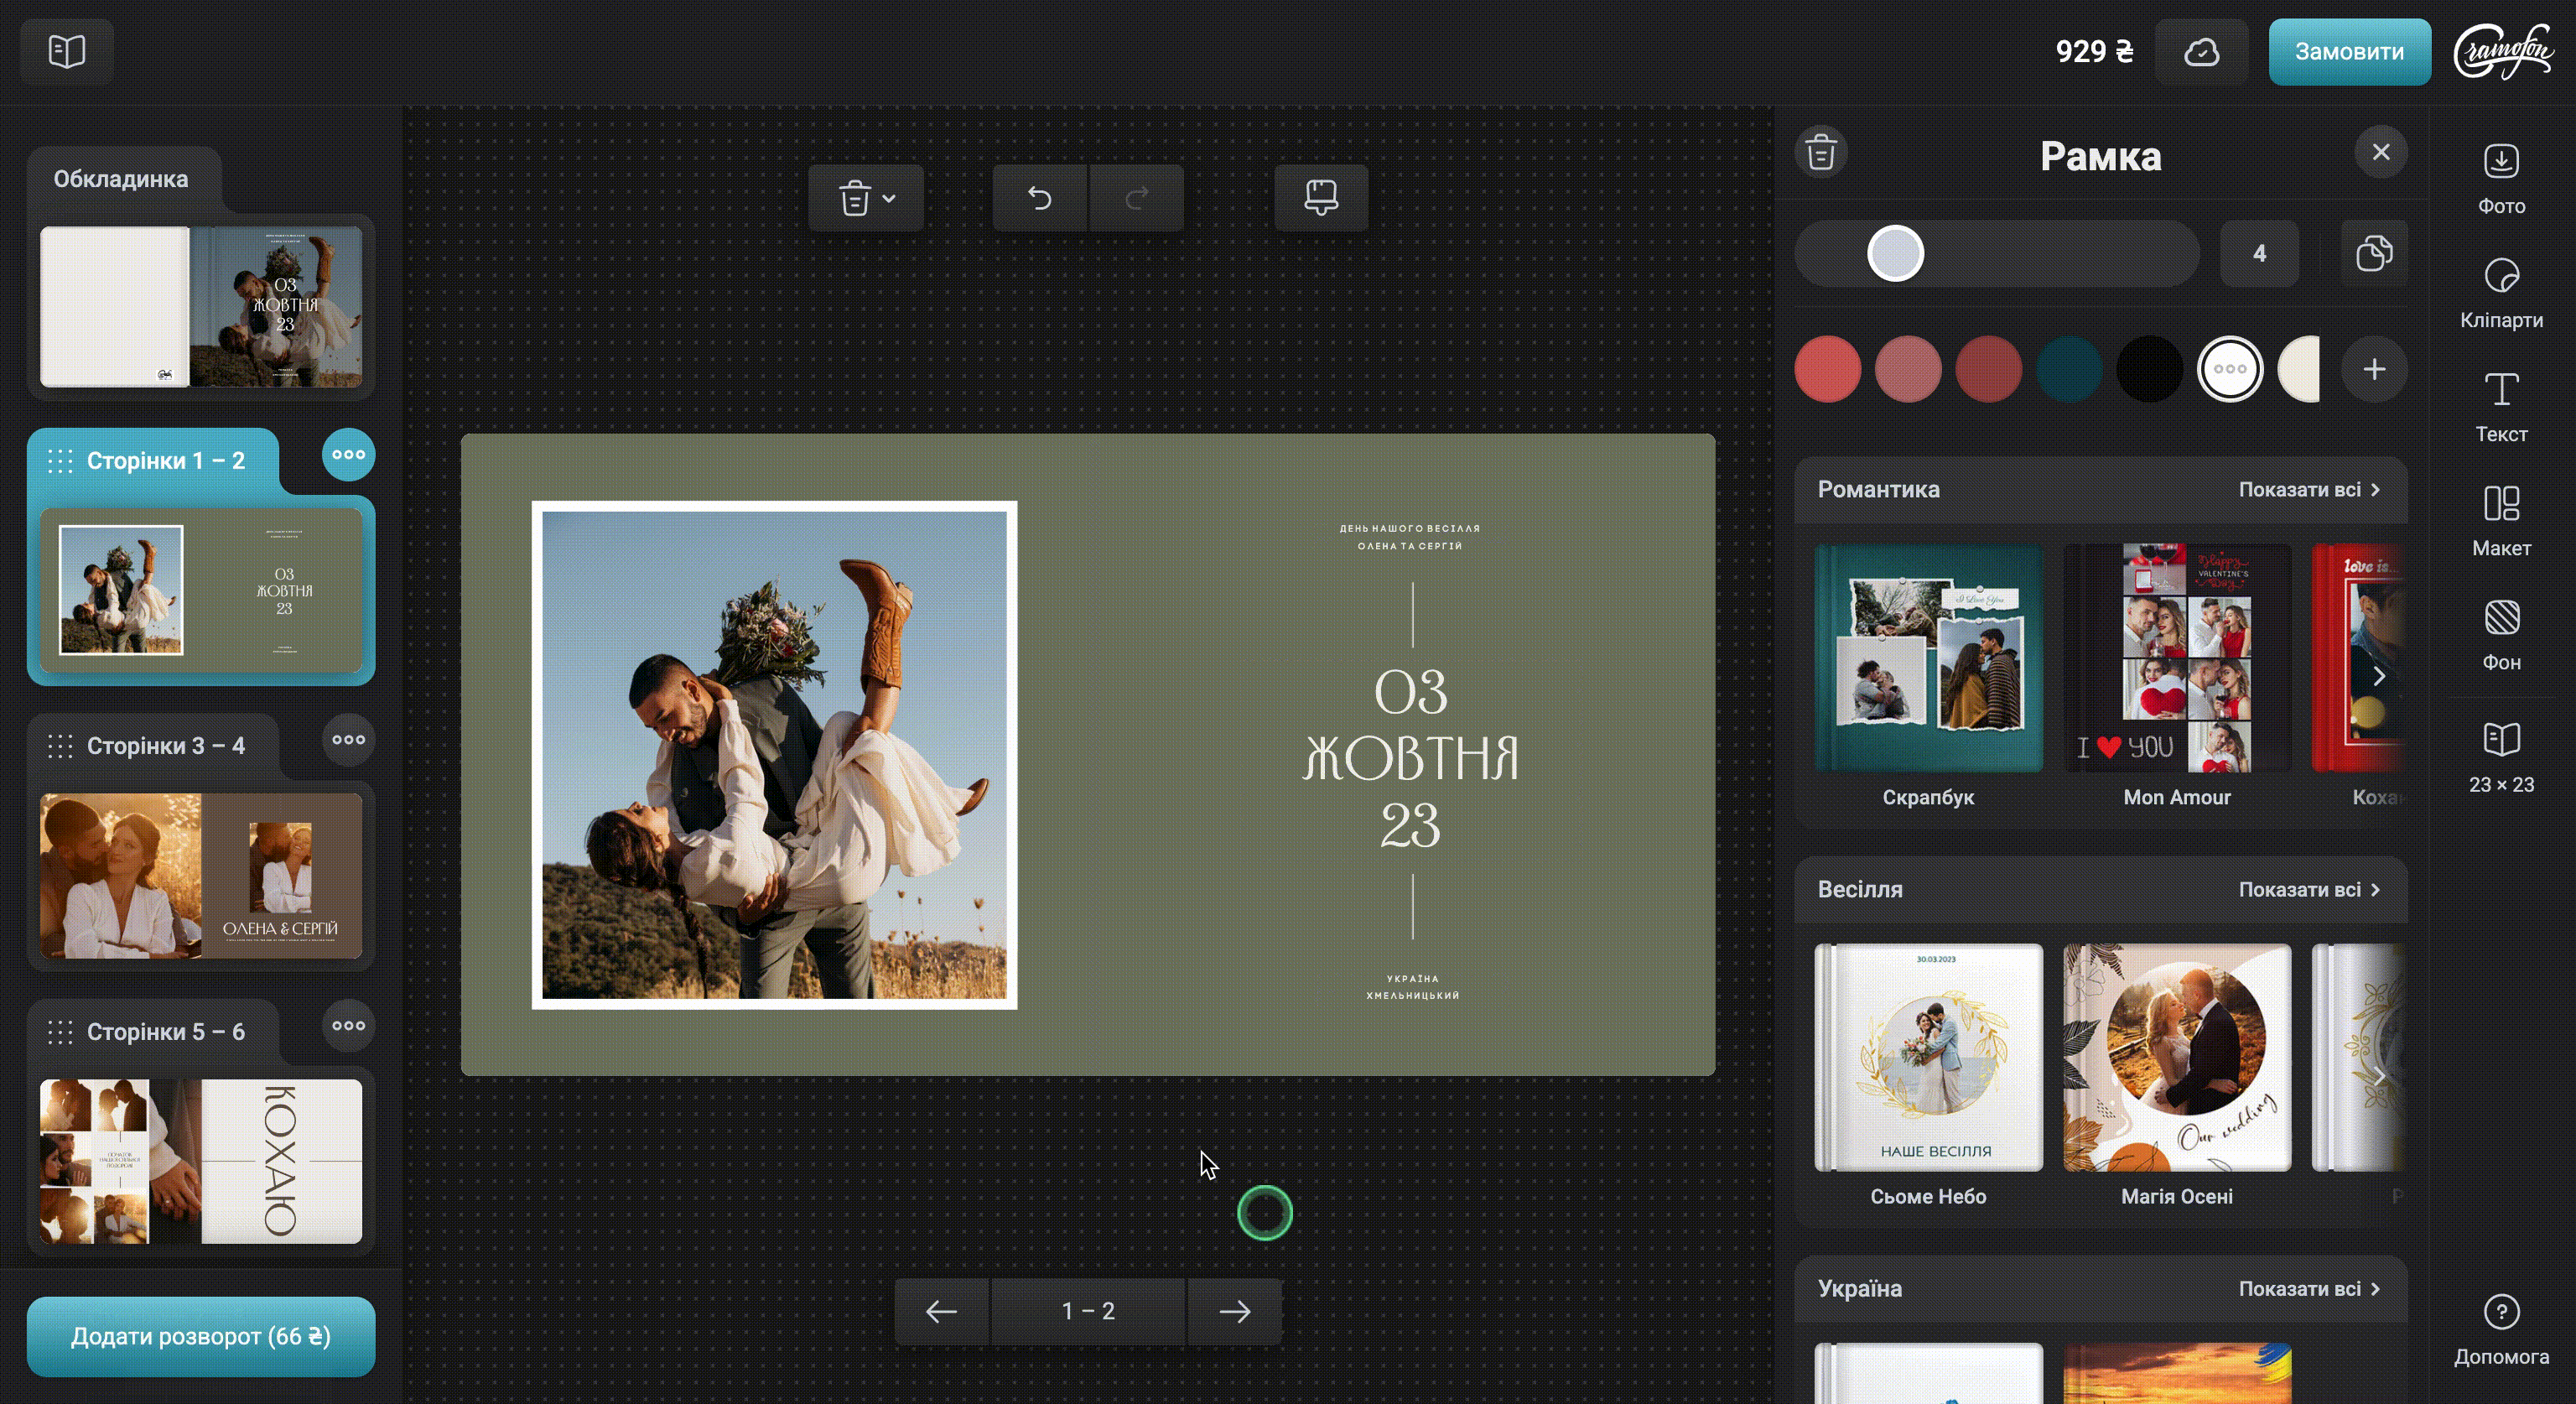The image size is (2576, 1404).
Task: Select the Обкладинка cover tab
Action: 121,179
